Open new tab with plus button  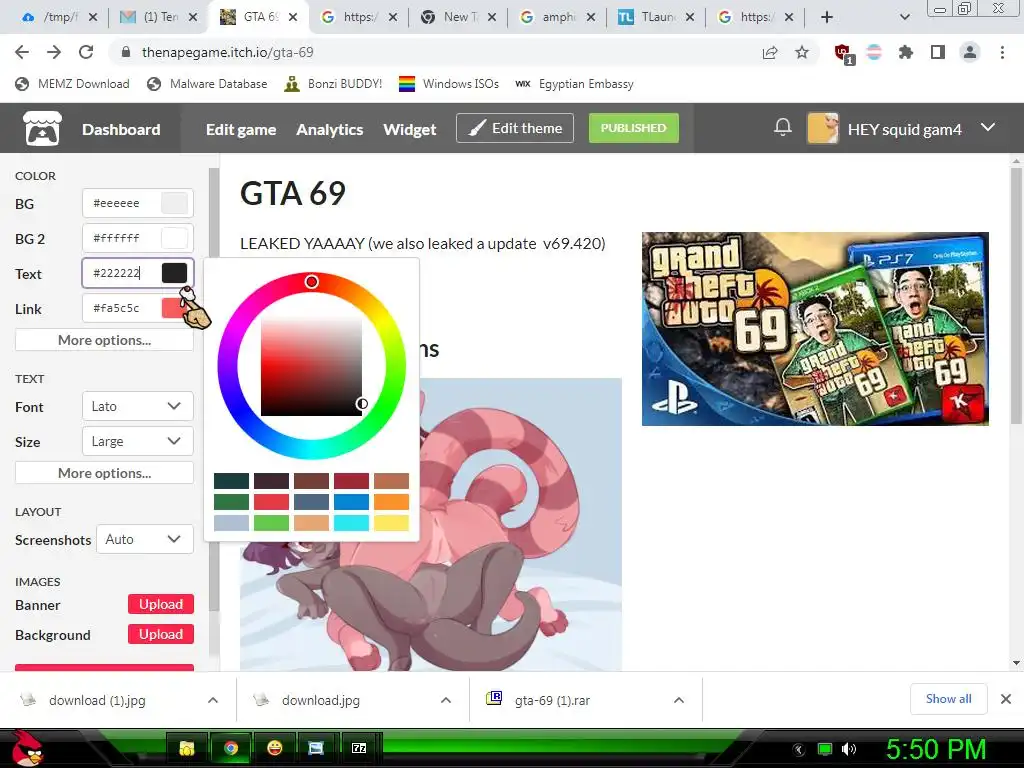pos(827,17)
